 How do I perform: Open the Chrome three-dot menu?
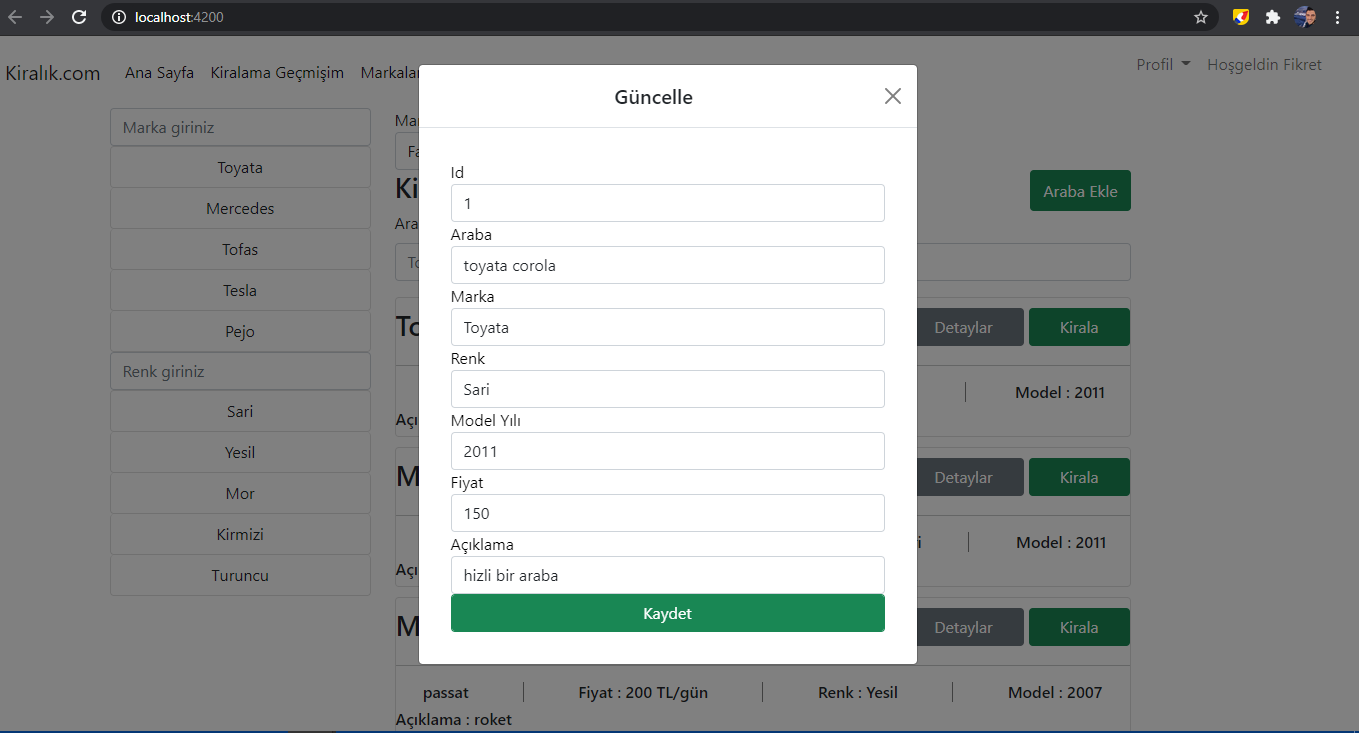pos(1338,17)
